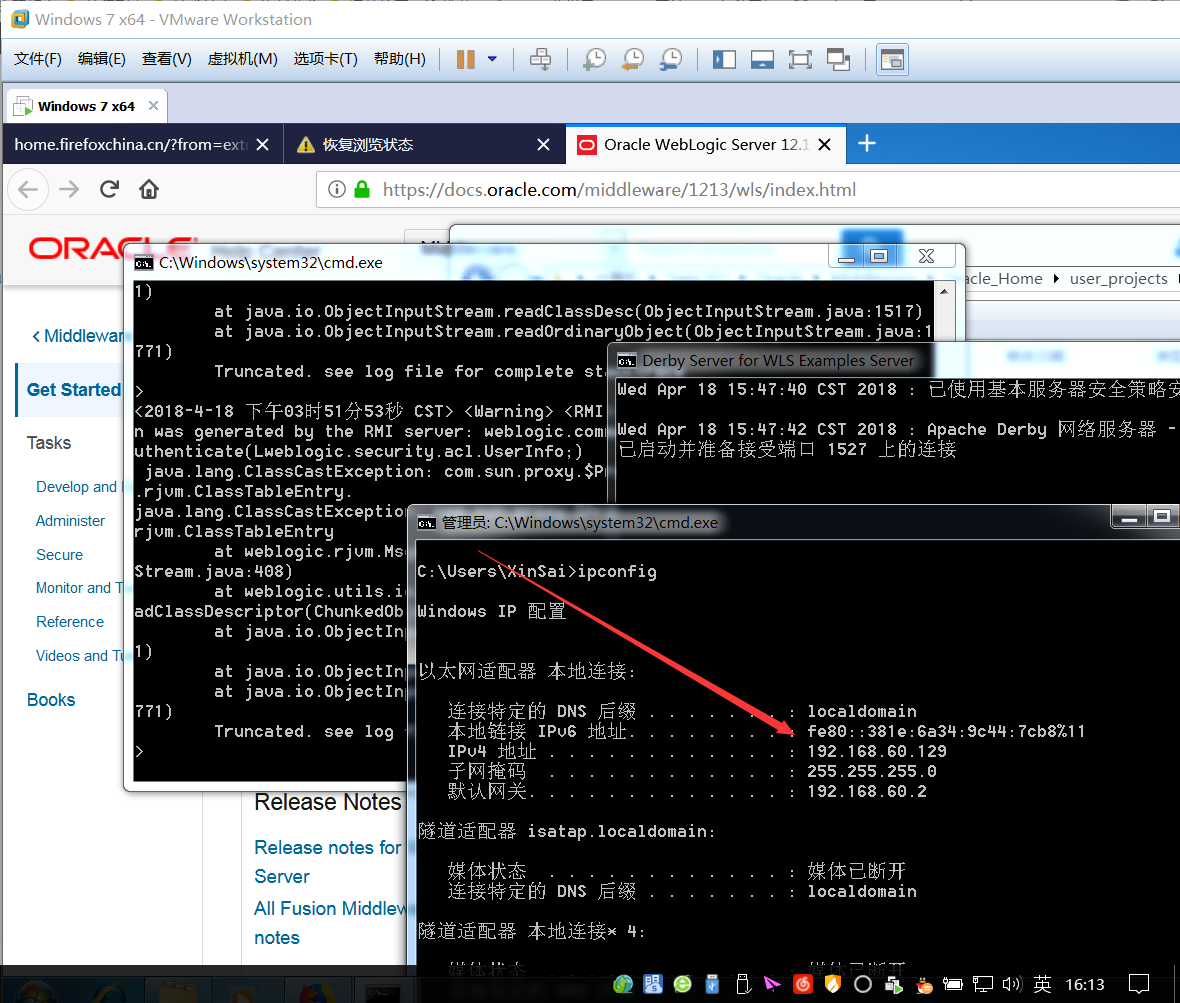Viewport: 1180px width, 1003px height.
Task: Click the green secure-connection padlock
Action: (362, 189)
